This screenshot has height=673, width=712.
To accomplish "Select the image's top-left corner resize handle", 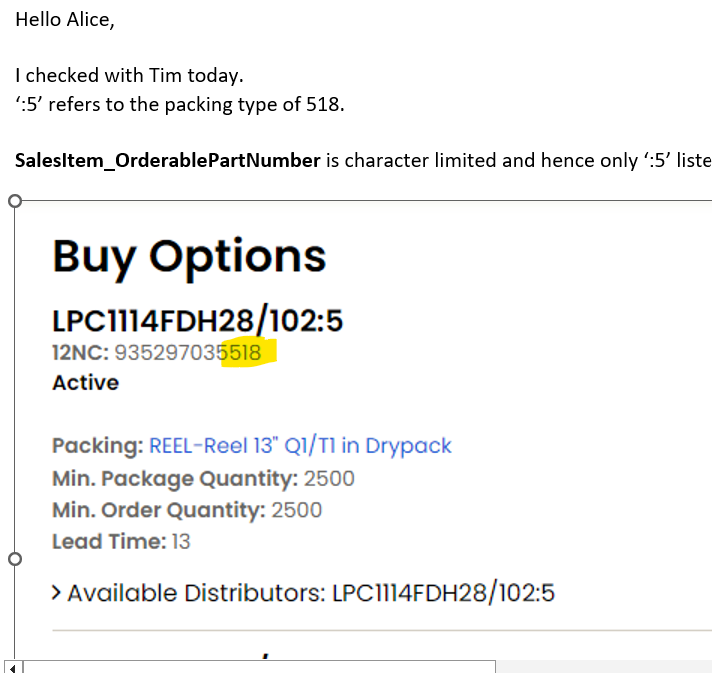I will 14,201.
